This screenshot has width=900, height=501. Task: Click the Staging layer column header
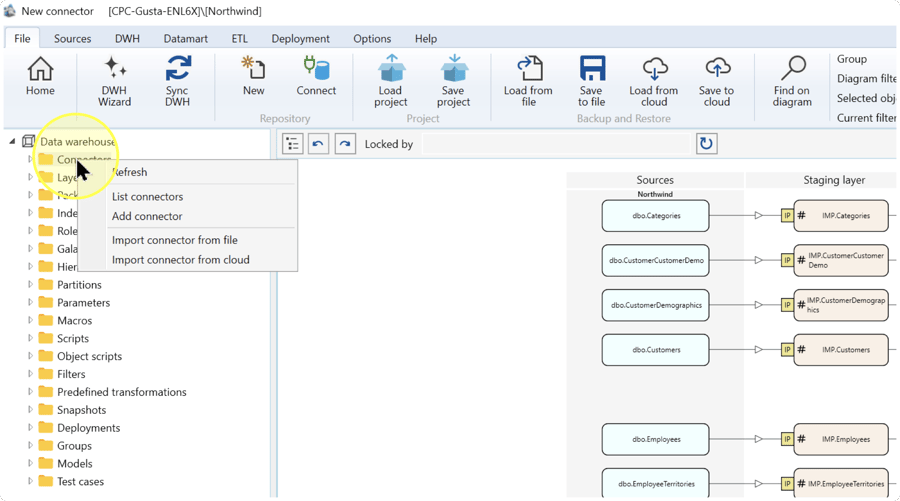833,180
